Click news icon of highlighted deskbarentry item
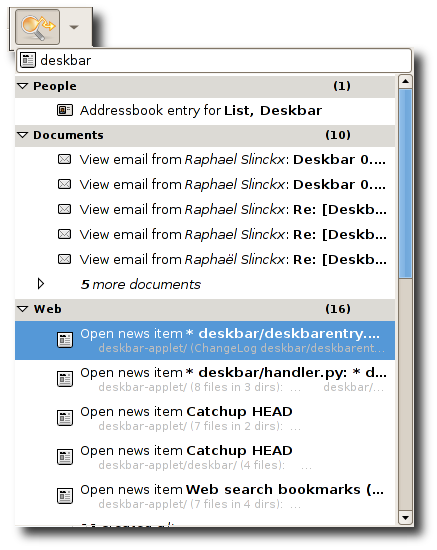437x550 pixels. point(65,340)
